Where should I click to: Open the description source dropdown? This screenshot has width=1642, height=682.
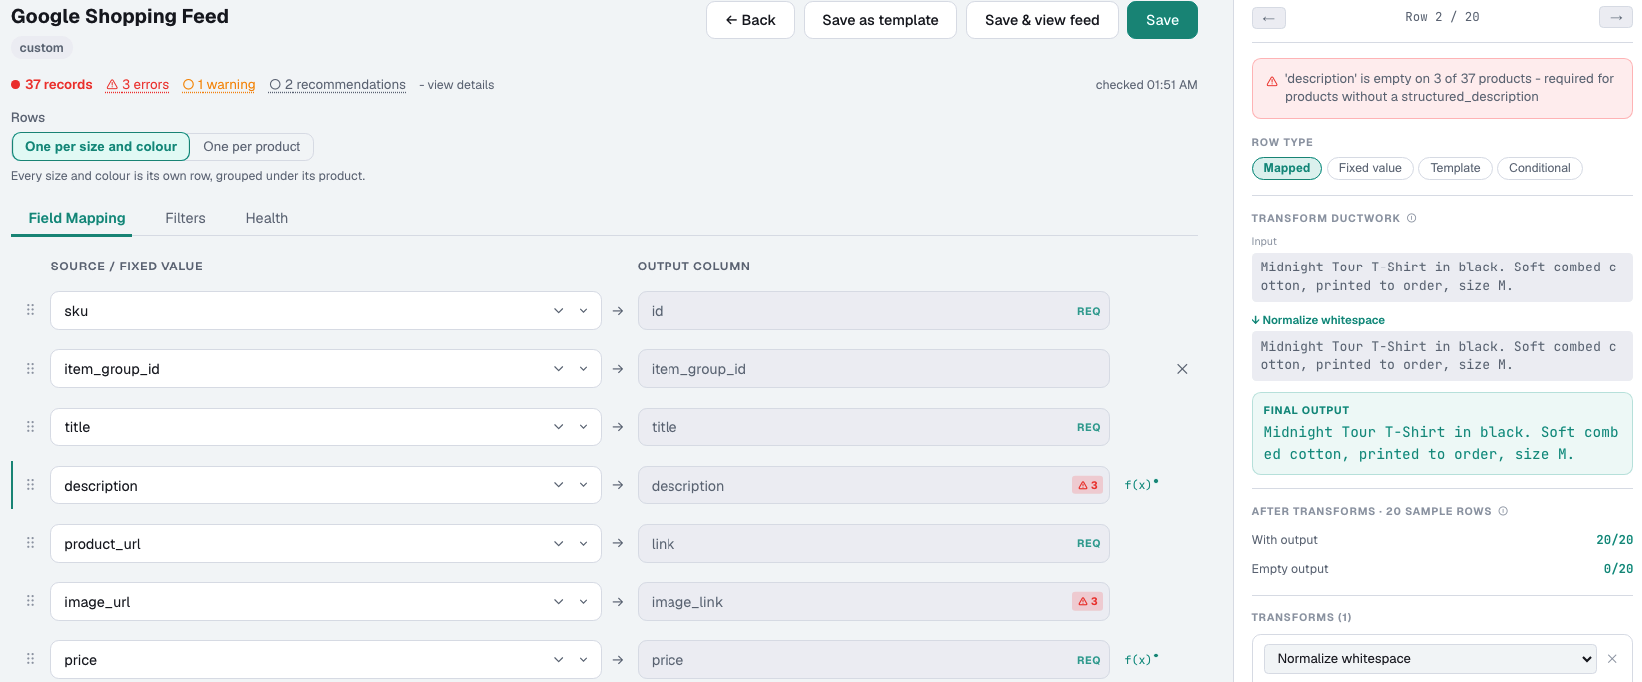point(326,485)
